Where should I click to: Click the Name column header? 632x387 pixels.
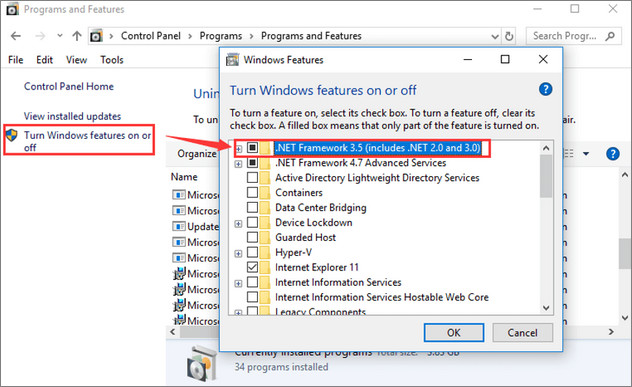[184, 177]
